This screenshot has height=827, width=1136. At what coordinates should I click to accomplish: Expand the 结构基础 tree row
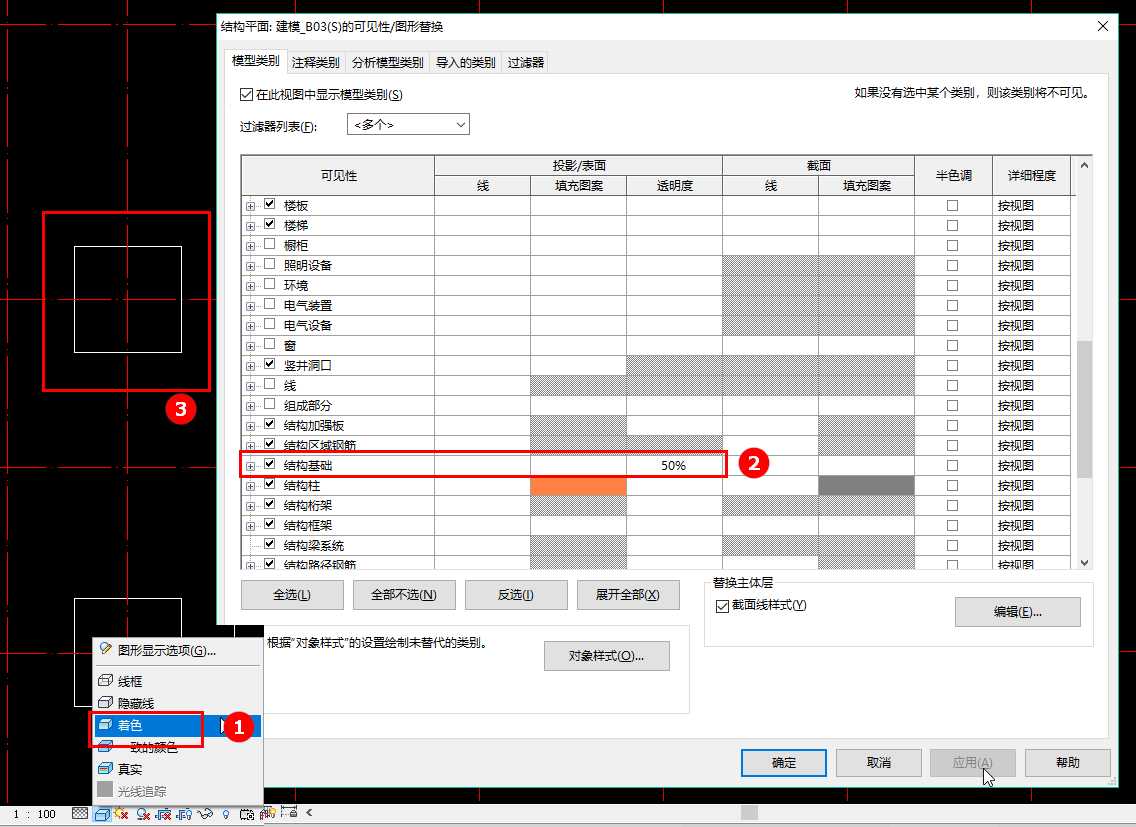251,466
